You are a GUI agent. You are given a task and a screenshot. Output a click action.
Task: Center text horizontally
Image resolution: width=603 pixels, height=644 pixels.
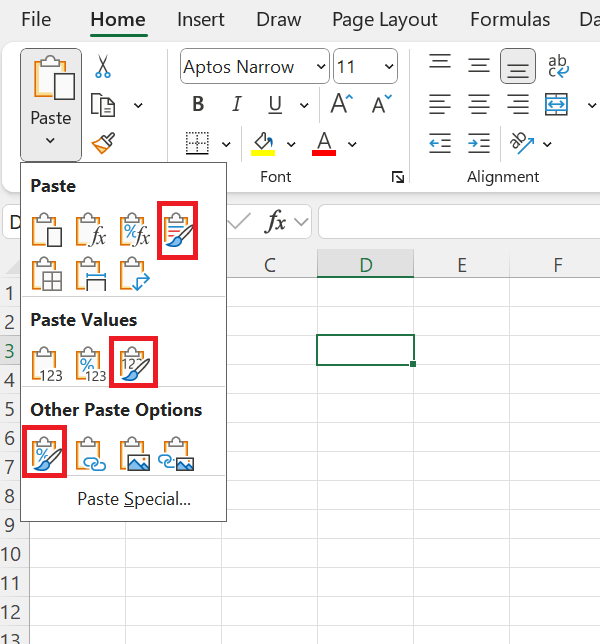coord(479,104)
